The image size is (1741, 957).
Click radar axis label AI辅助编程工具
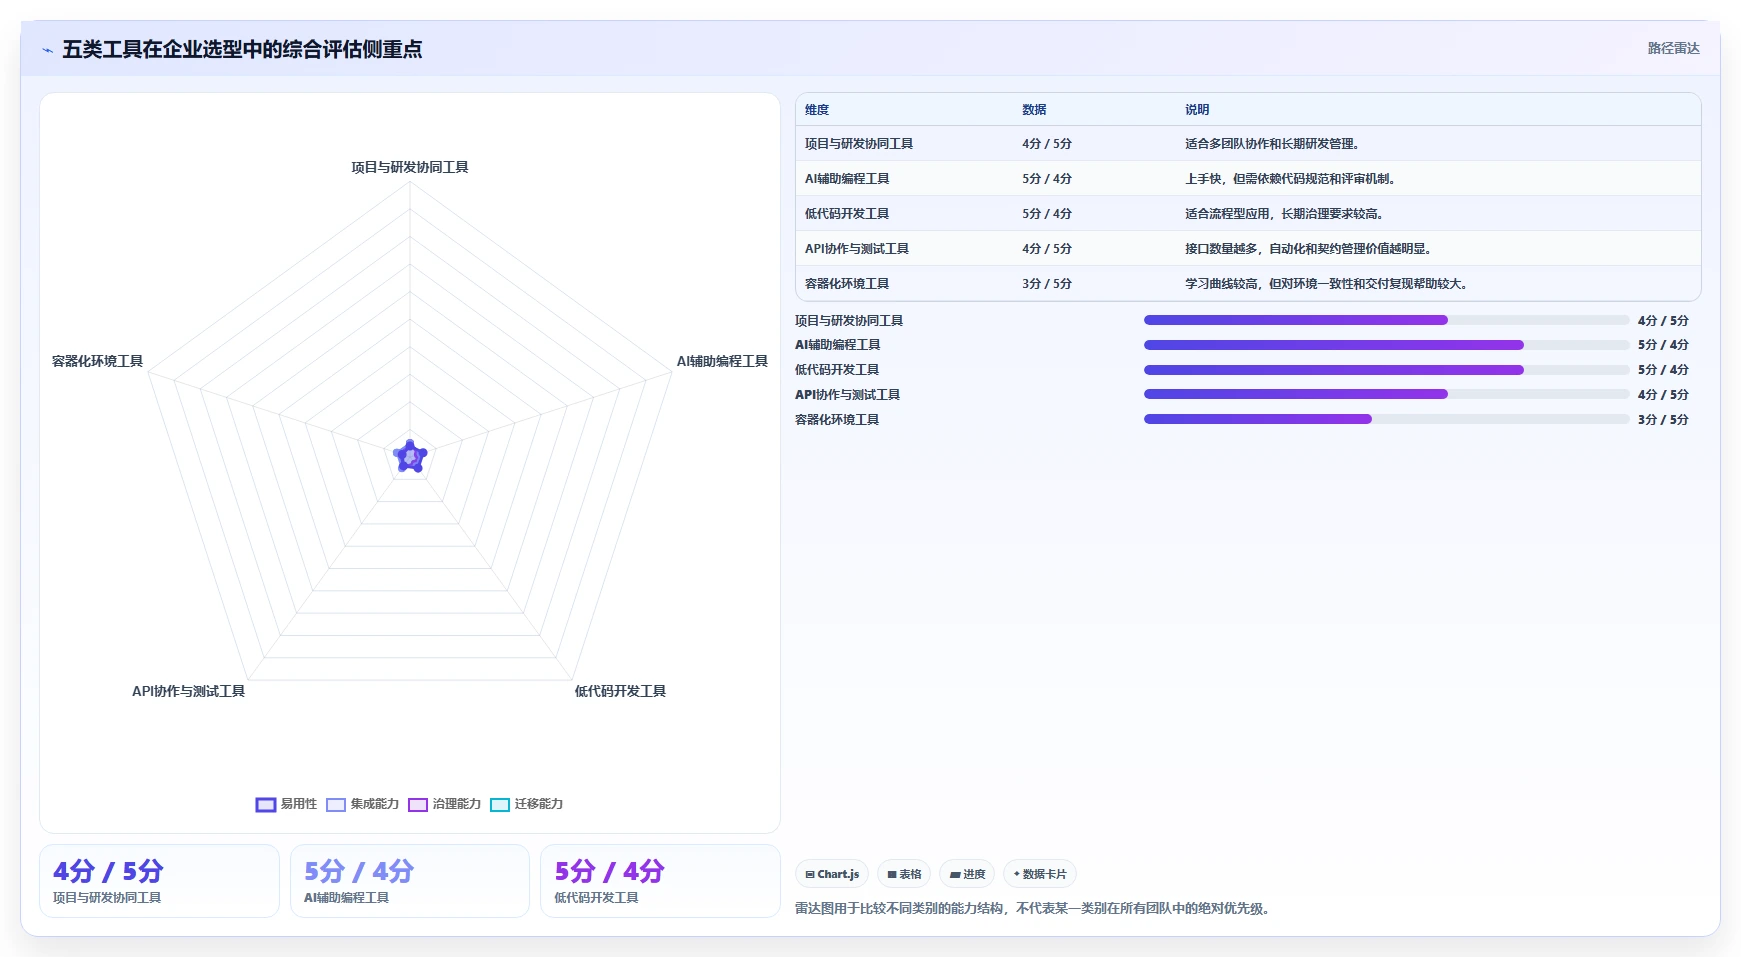tap(722, 361)
